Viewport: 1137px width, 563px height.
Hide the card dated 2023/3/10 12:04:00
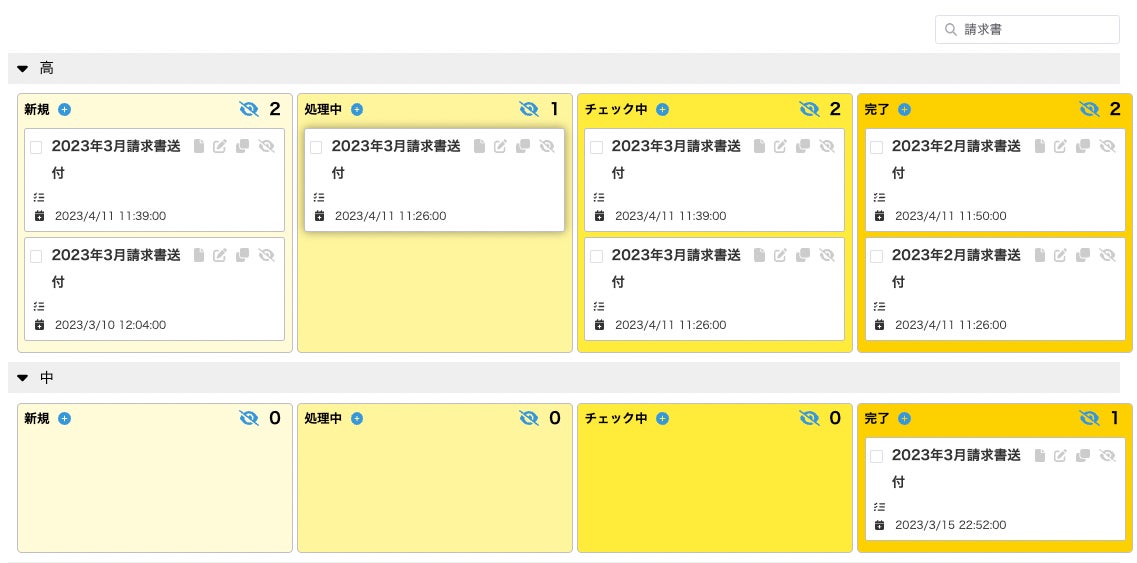266,255
